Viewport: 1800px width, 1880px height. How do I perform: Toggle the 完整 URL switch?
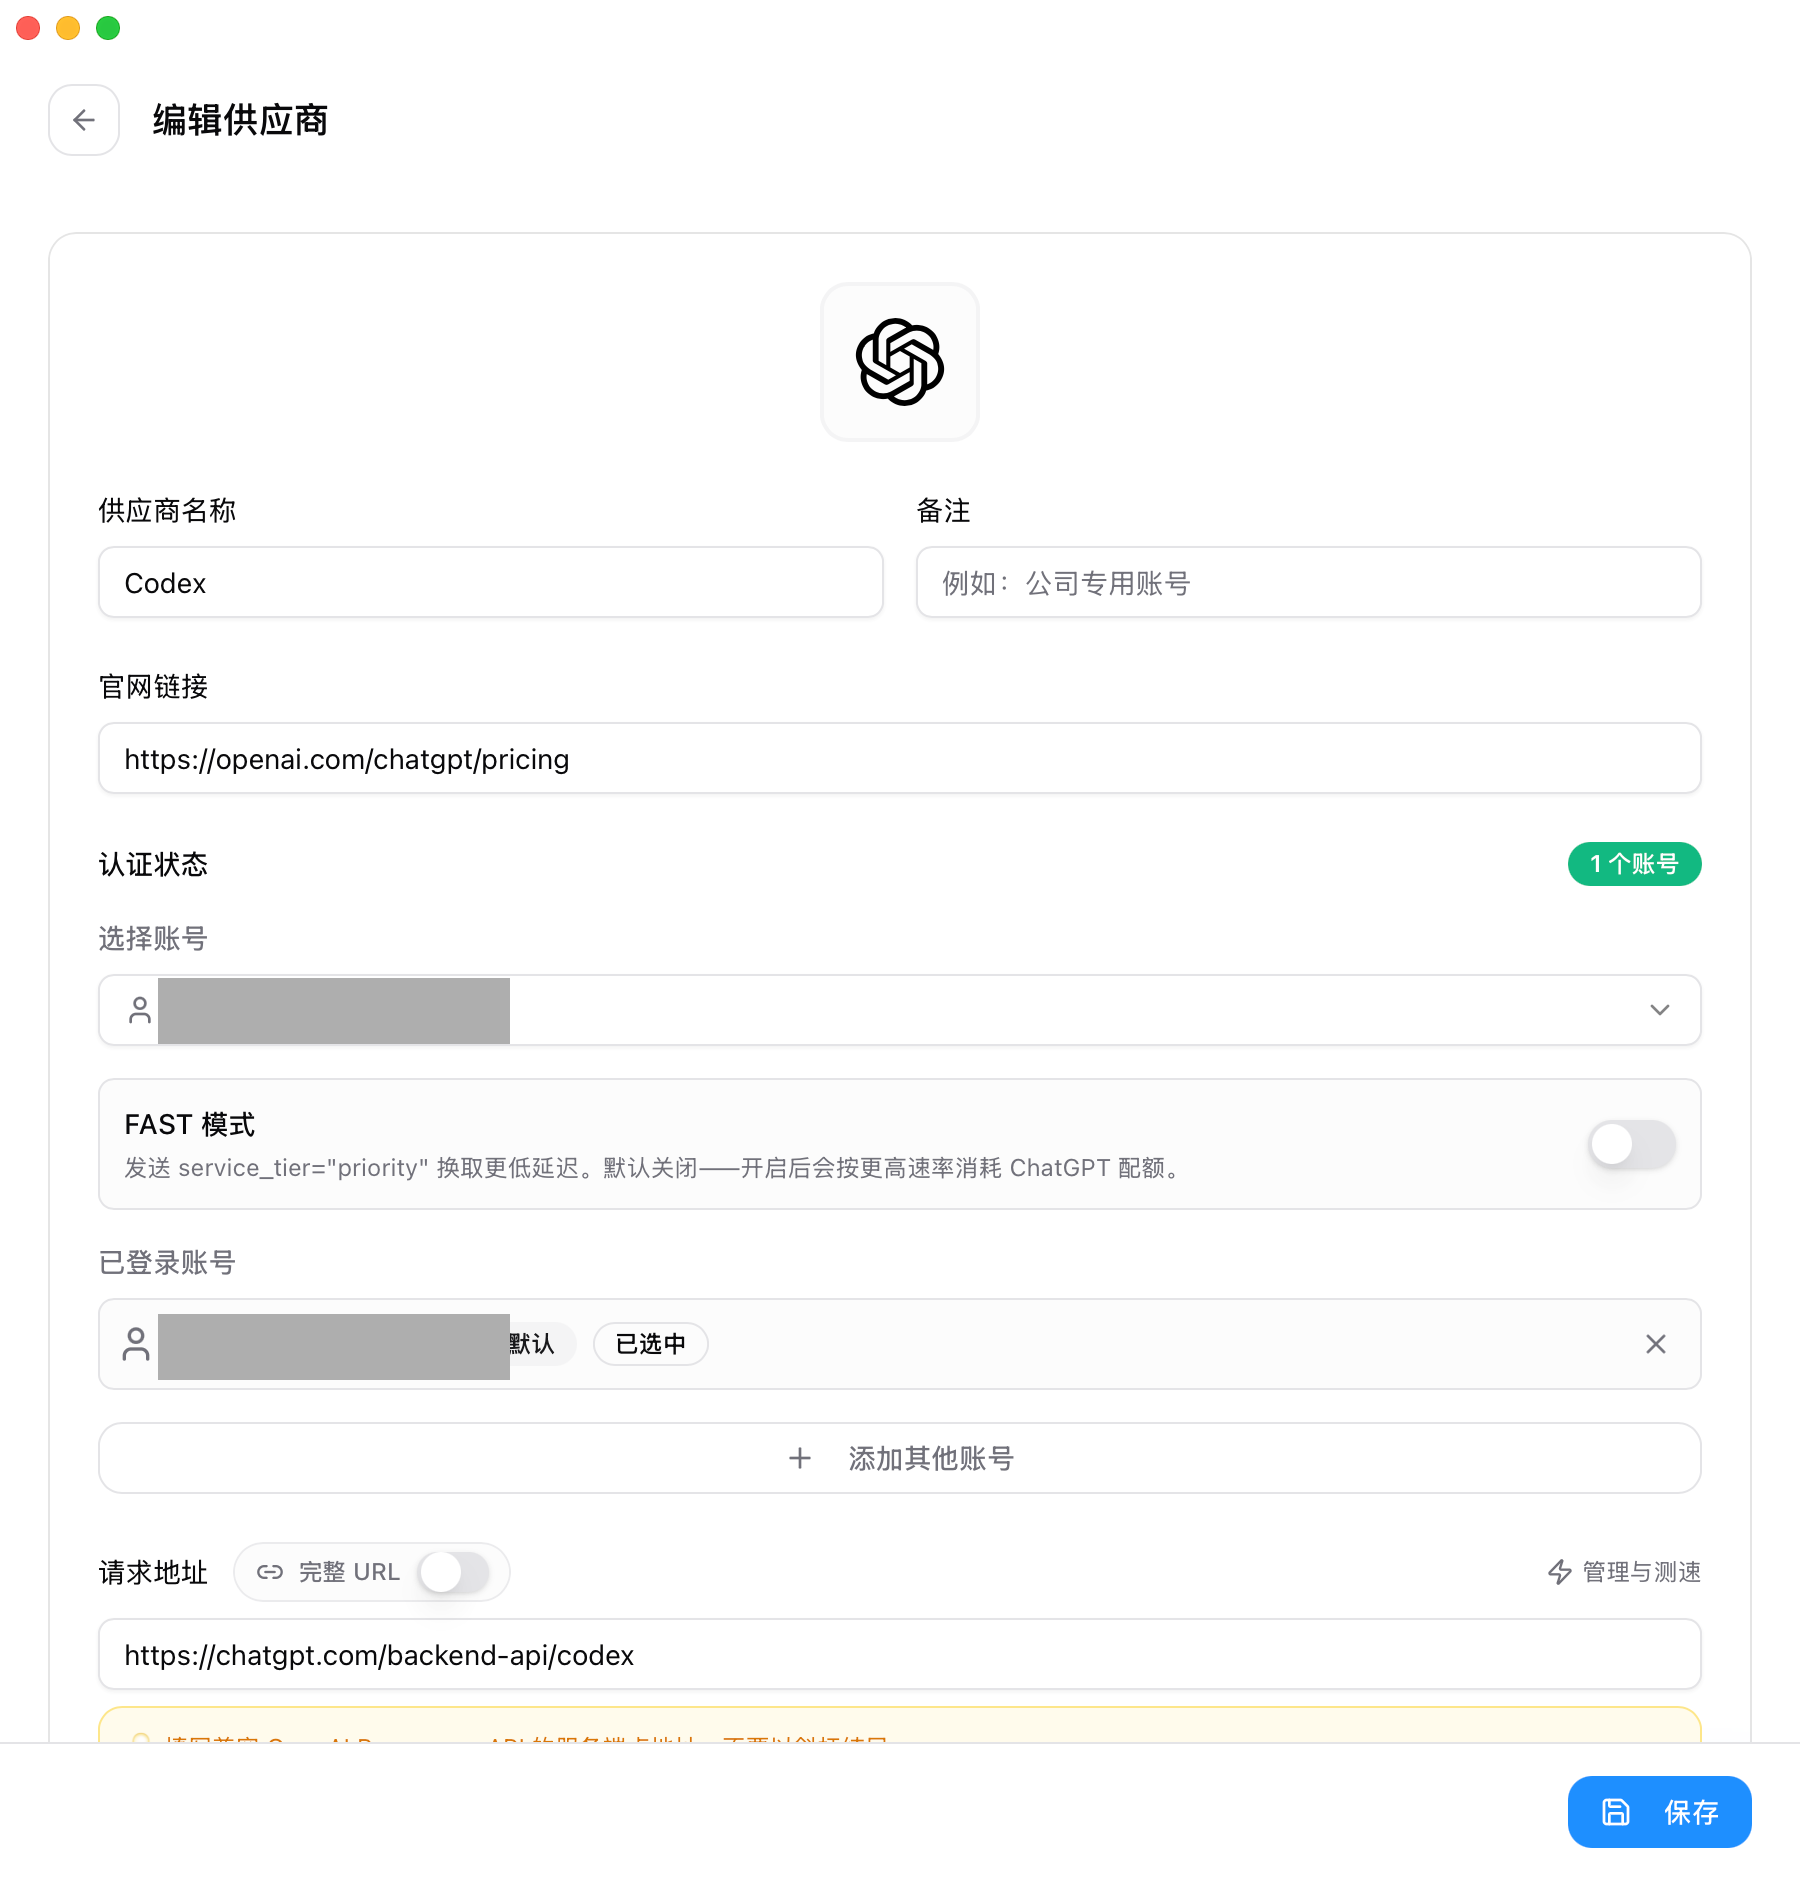[x=455, y=1572]
